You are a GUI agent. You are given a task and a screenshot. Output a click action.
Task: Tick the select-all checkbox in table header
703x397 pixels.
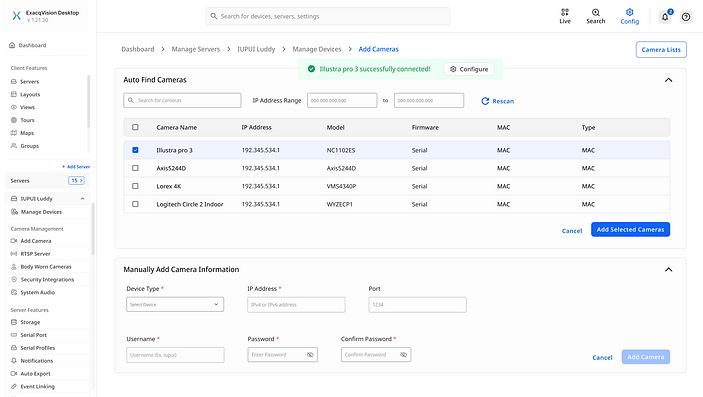pos(135,127)
